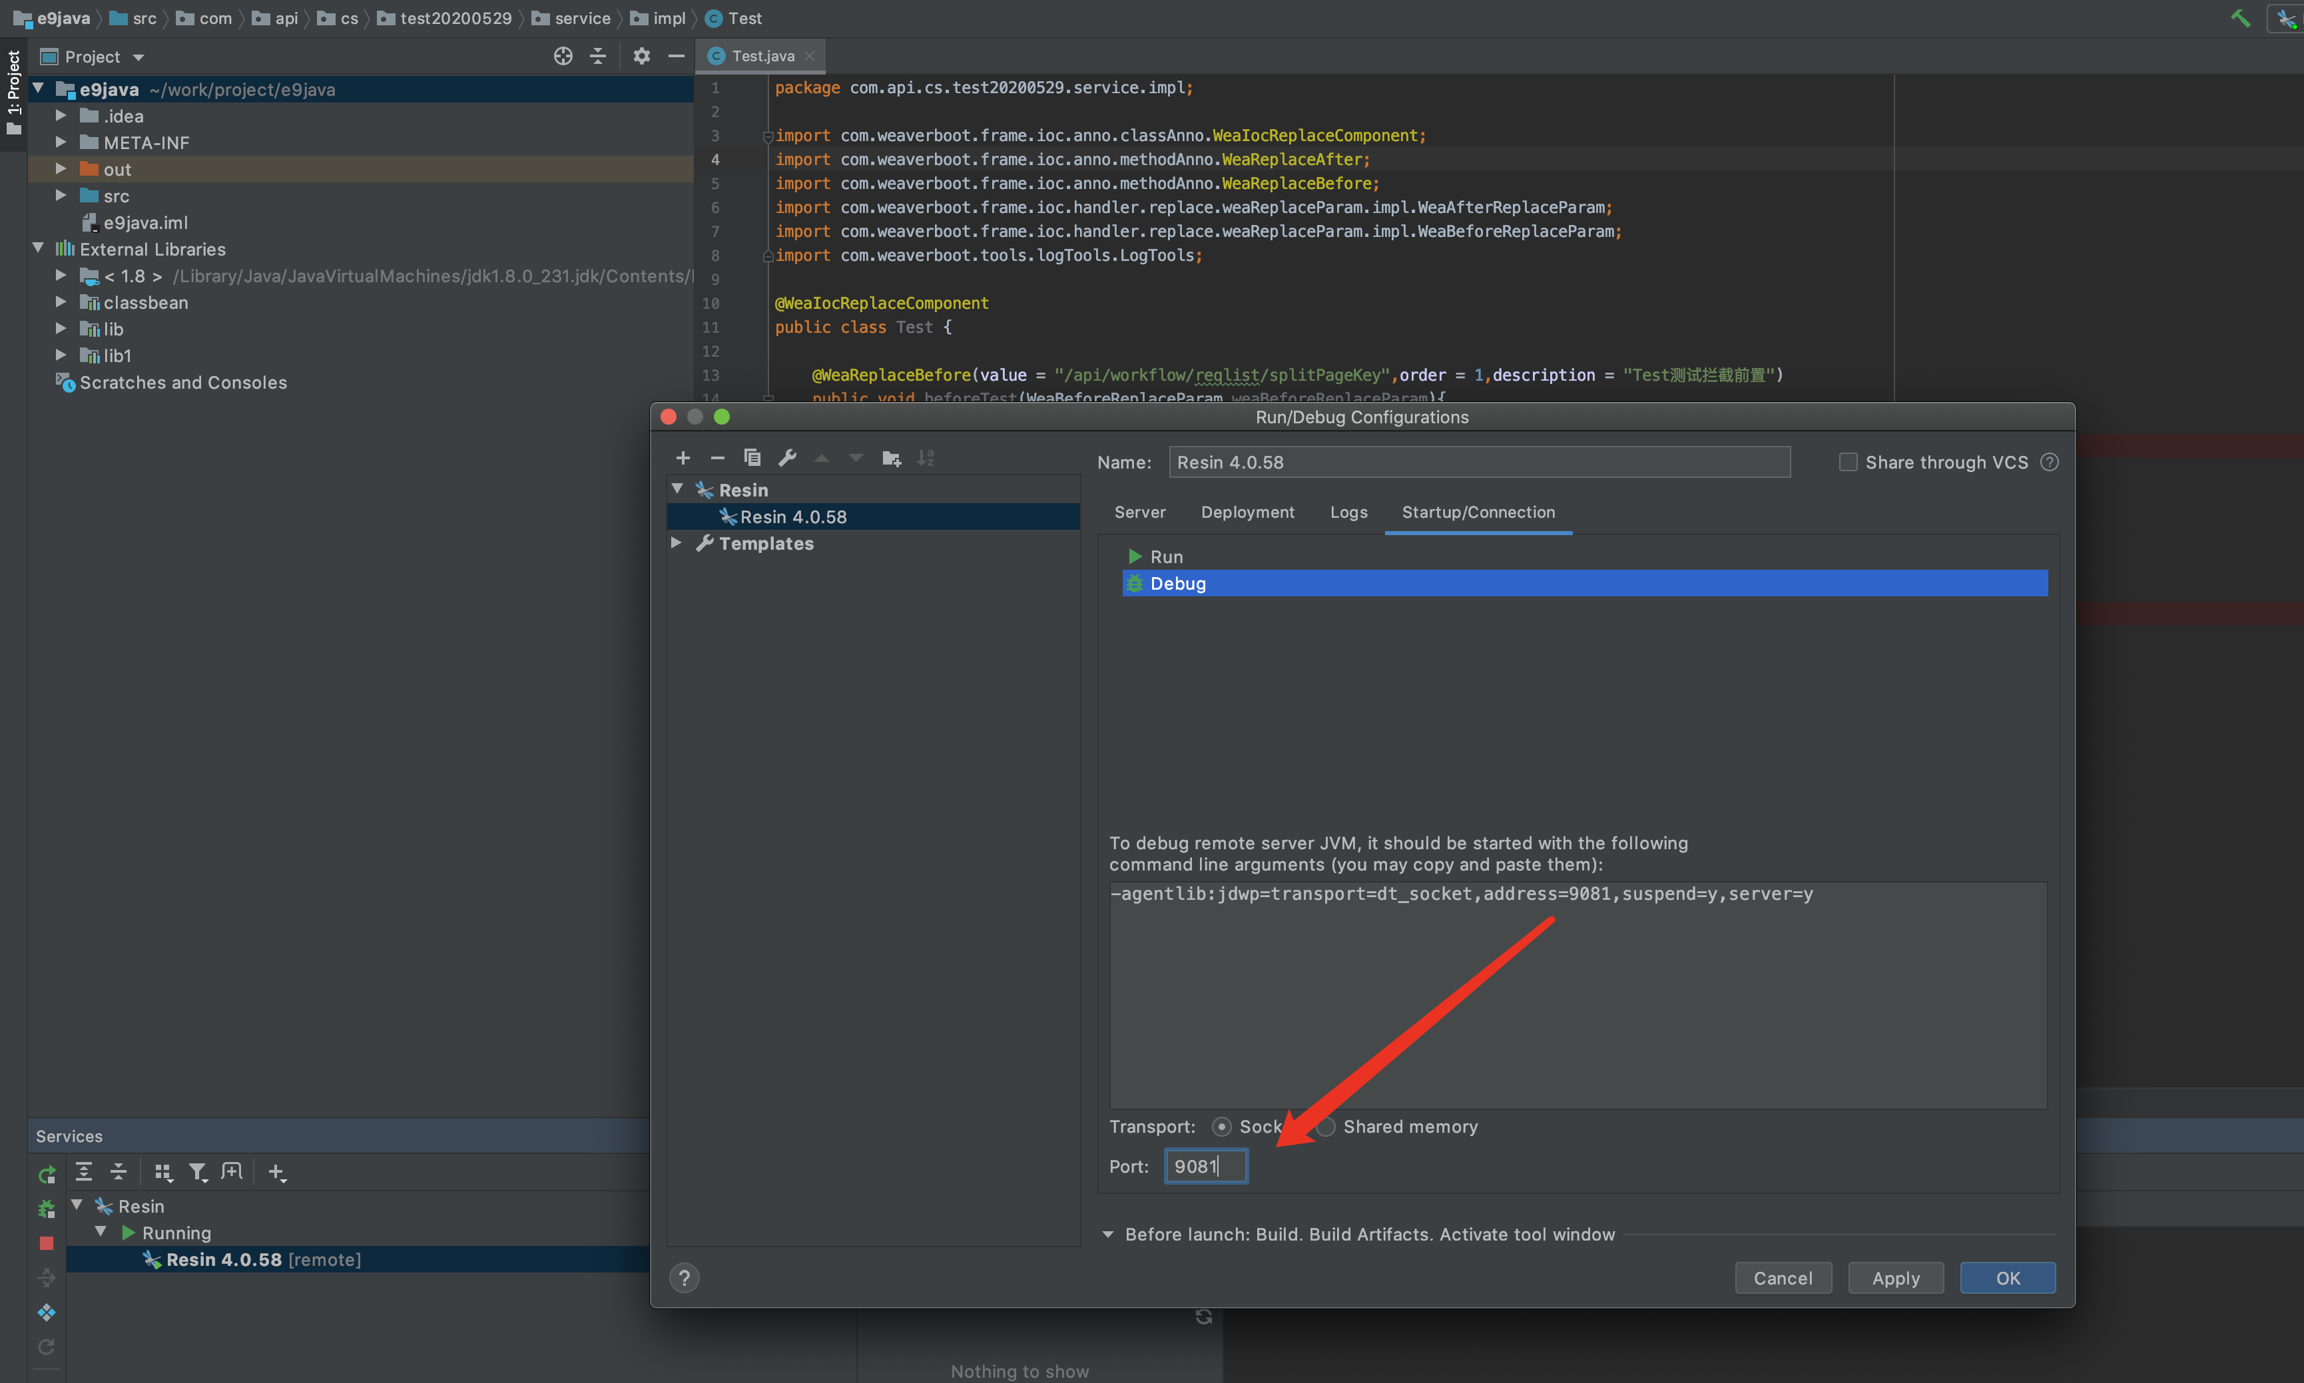Click the Apply button
2304x1383 pixels.
(1895, 1278)
